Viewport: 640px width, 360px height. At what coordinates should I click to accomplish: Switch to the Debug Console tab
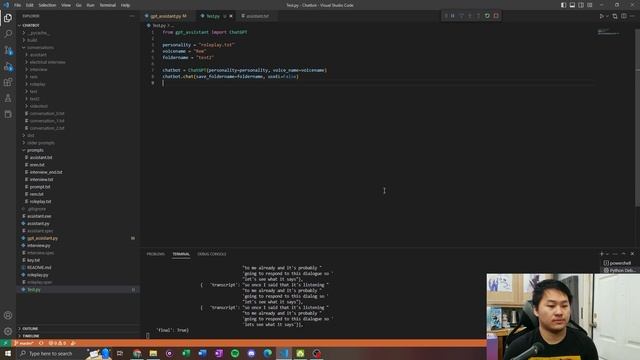click(211, 254)
